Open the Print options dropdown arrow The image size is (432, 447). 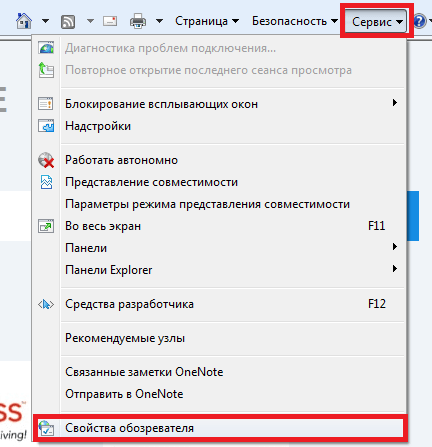pyautogui.click(x=160, y=21)
